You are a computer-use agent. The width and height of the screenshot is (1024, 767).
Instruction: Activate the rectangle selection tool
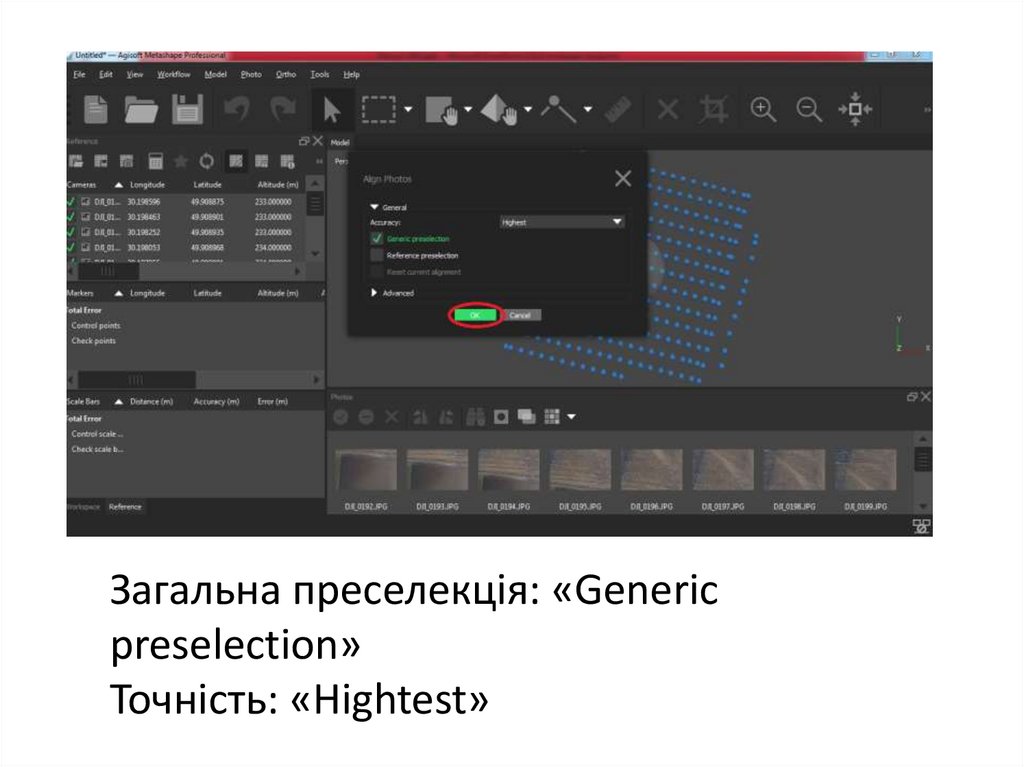pos(379,110)
